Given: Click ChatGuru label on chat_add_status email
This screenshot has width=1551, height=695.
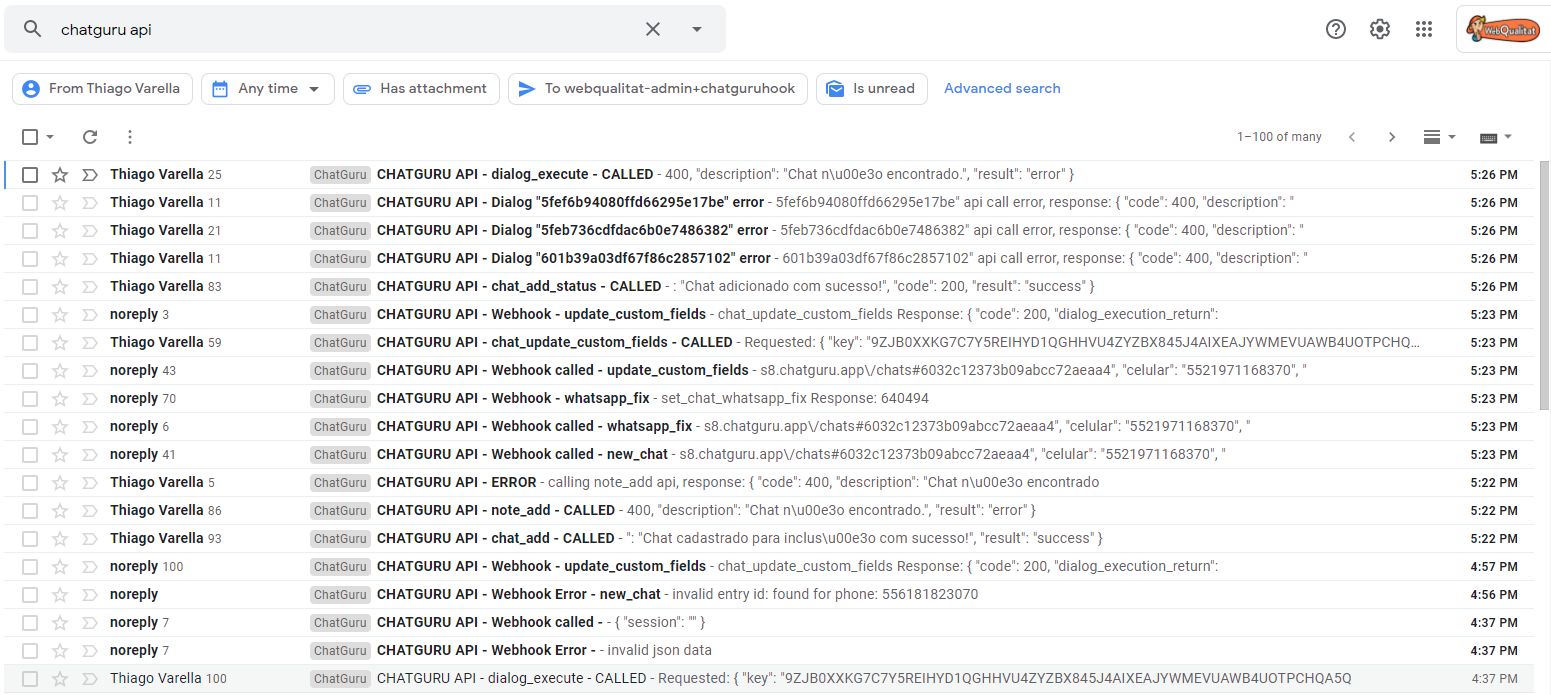Looking at the screenshot, I should tap(341, 287).
